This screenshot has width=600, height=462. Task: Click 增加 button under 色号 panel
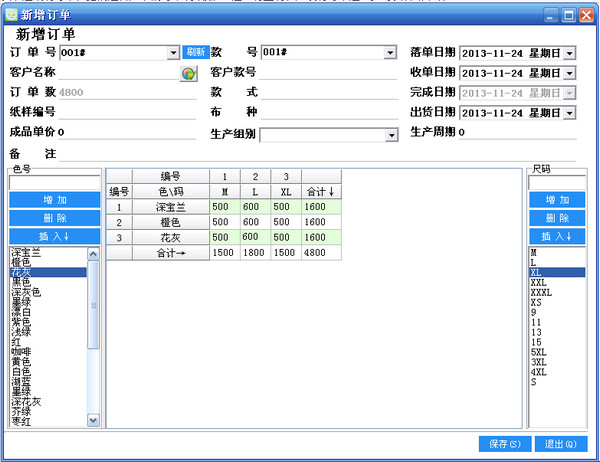tap(55, 200)
